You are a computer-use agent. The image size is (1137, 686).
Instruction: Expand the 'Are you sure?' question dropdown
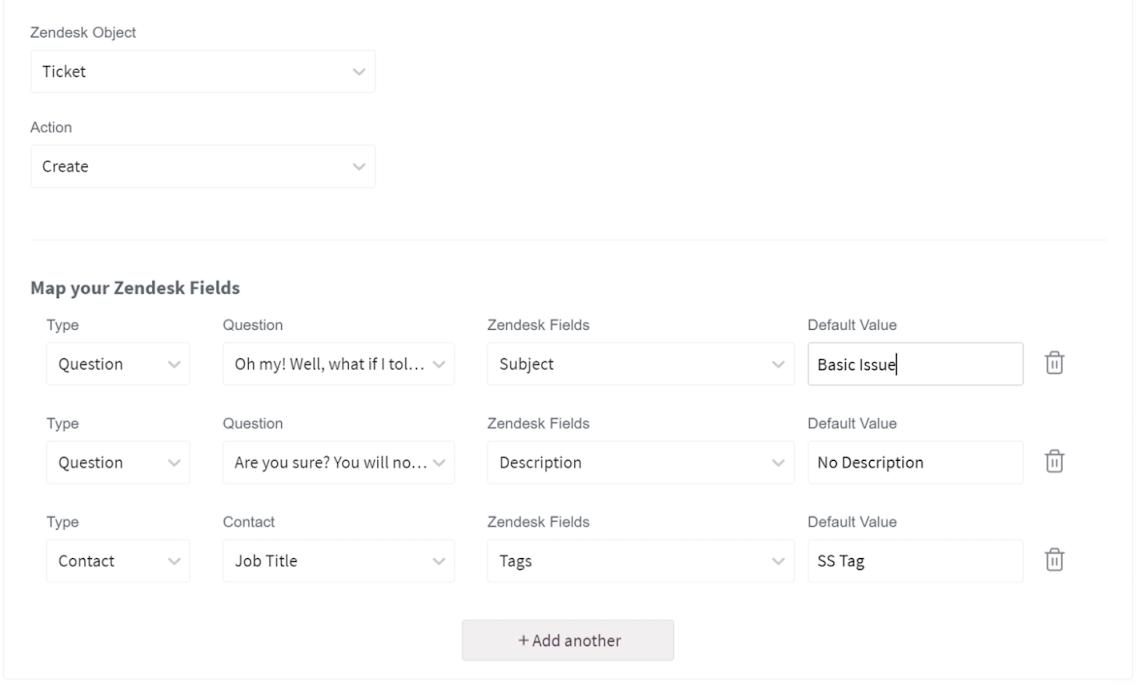[338, 463]
